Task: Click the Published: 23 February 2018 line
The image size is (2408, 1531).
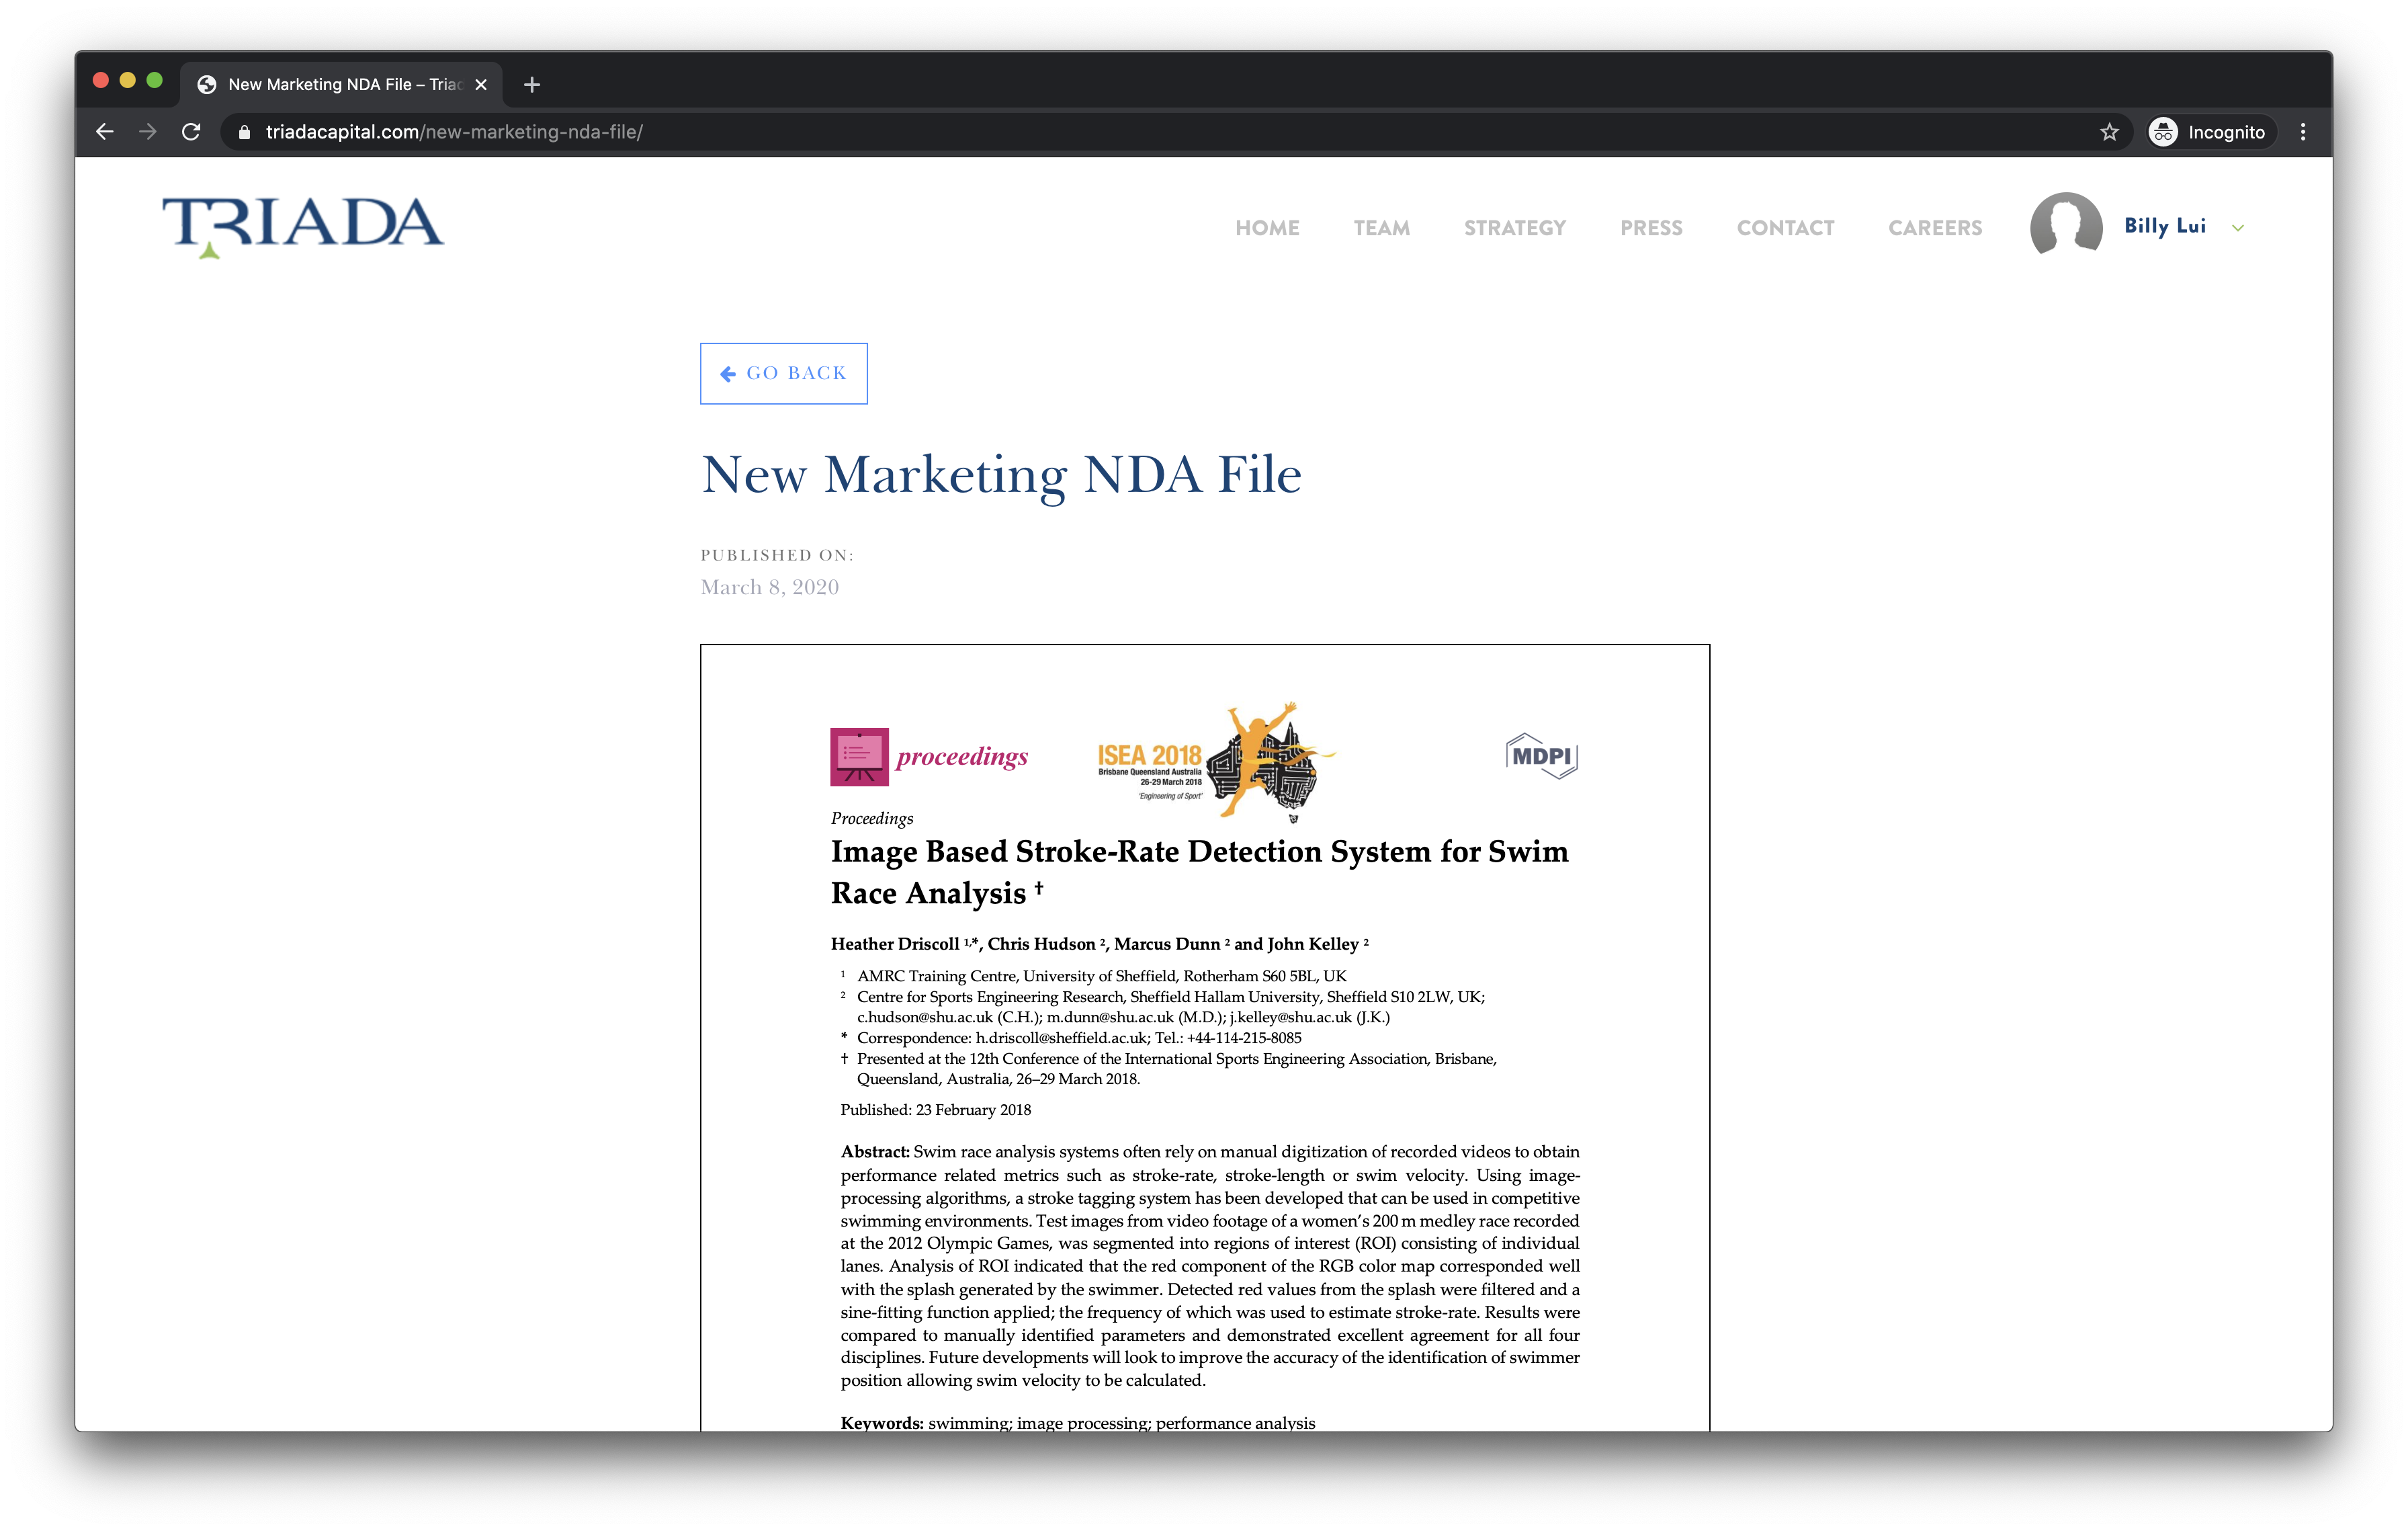Action: pos(935,1110)
